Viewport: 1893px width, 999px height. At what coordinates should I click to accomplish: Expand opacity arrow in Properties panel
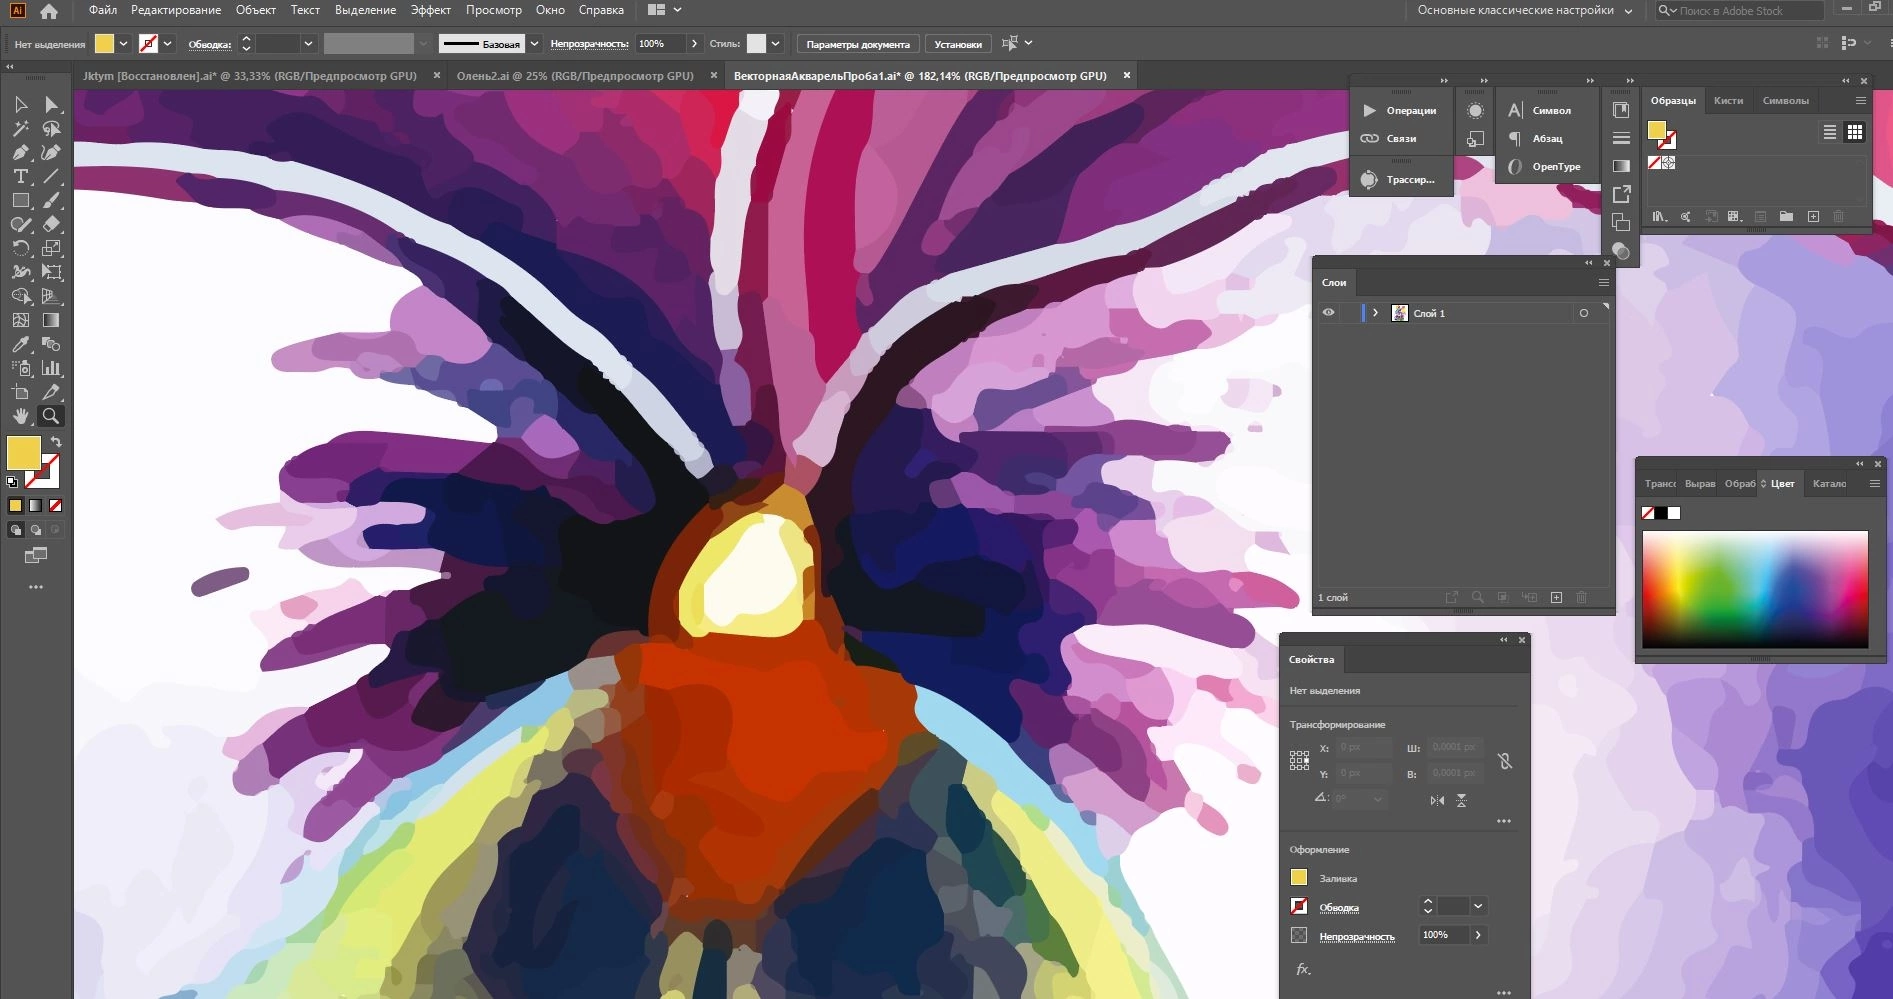pos(1478,935)
